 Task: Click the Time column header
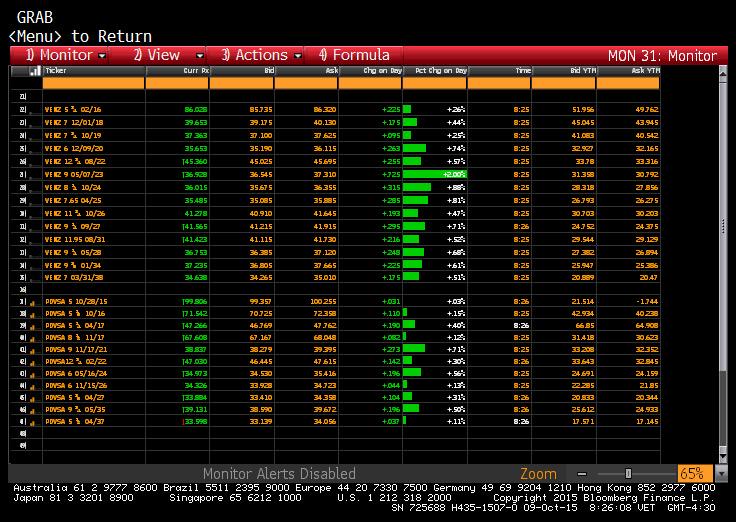coord(500,71)
